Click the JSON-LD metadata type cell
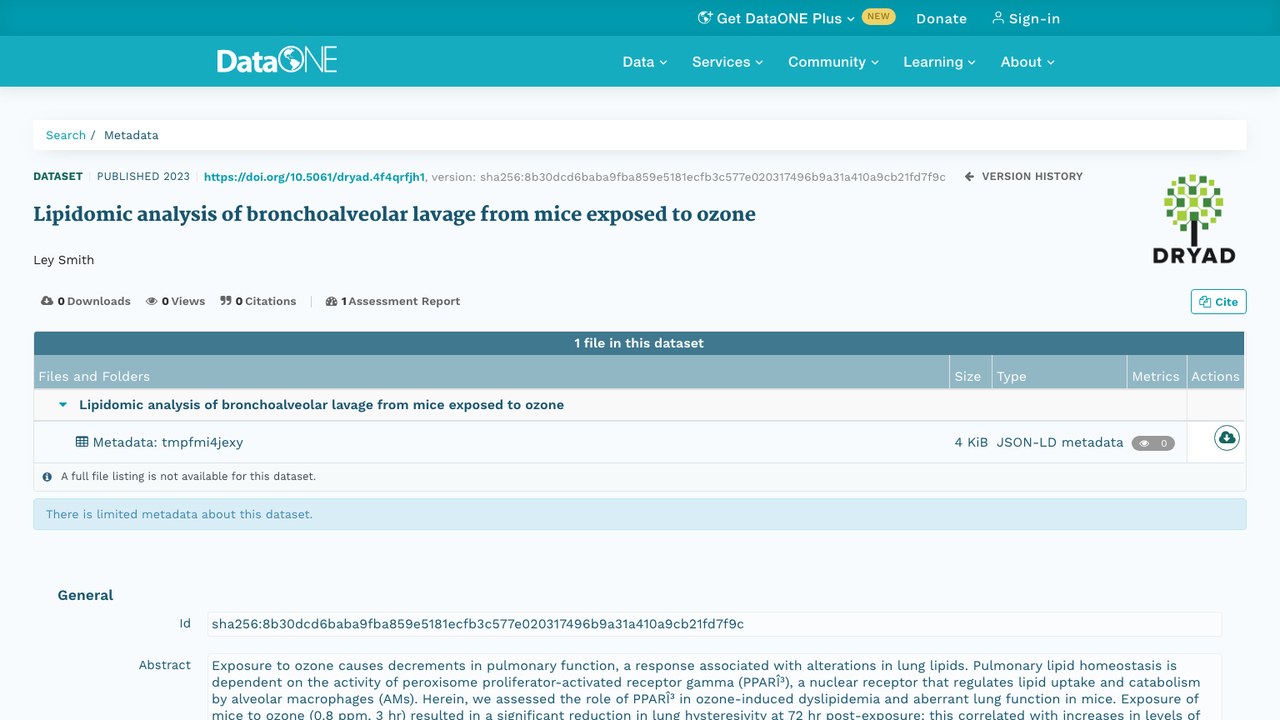Viewport: 1280px width, 720px height. click(x=1059, y=442)
